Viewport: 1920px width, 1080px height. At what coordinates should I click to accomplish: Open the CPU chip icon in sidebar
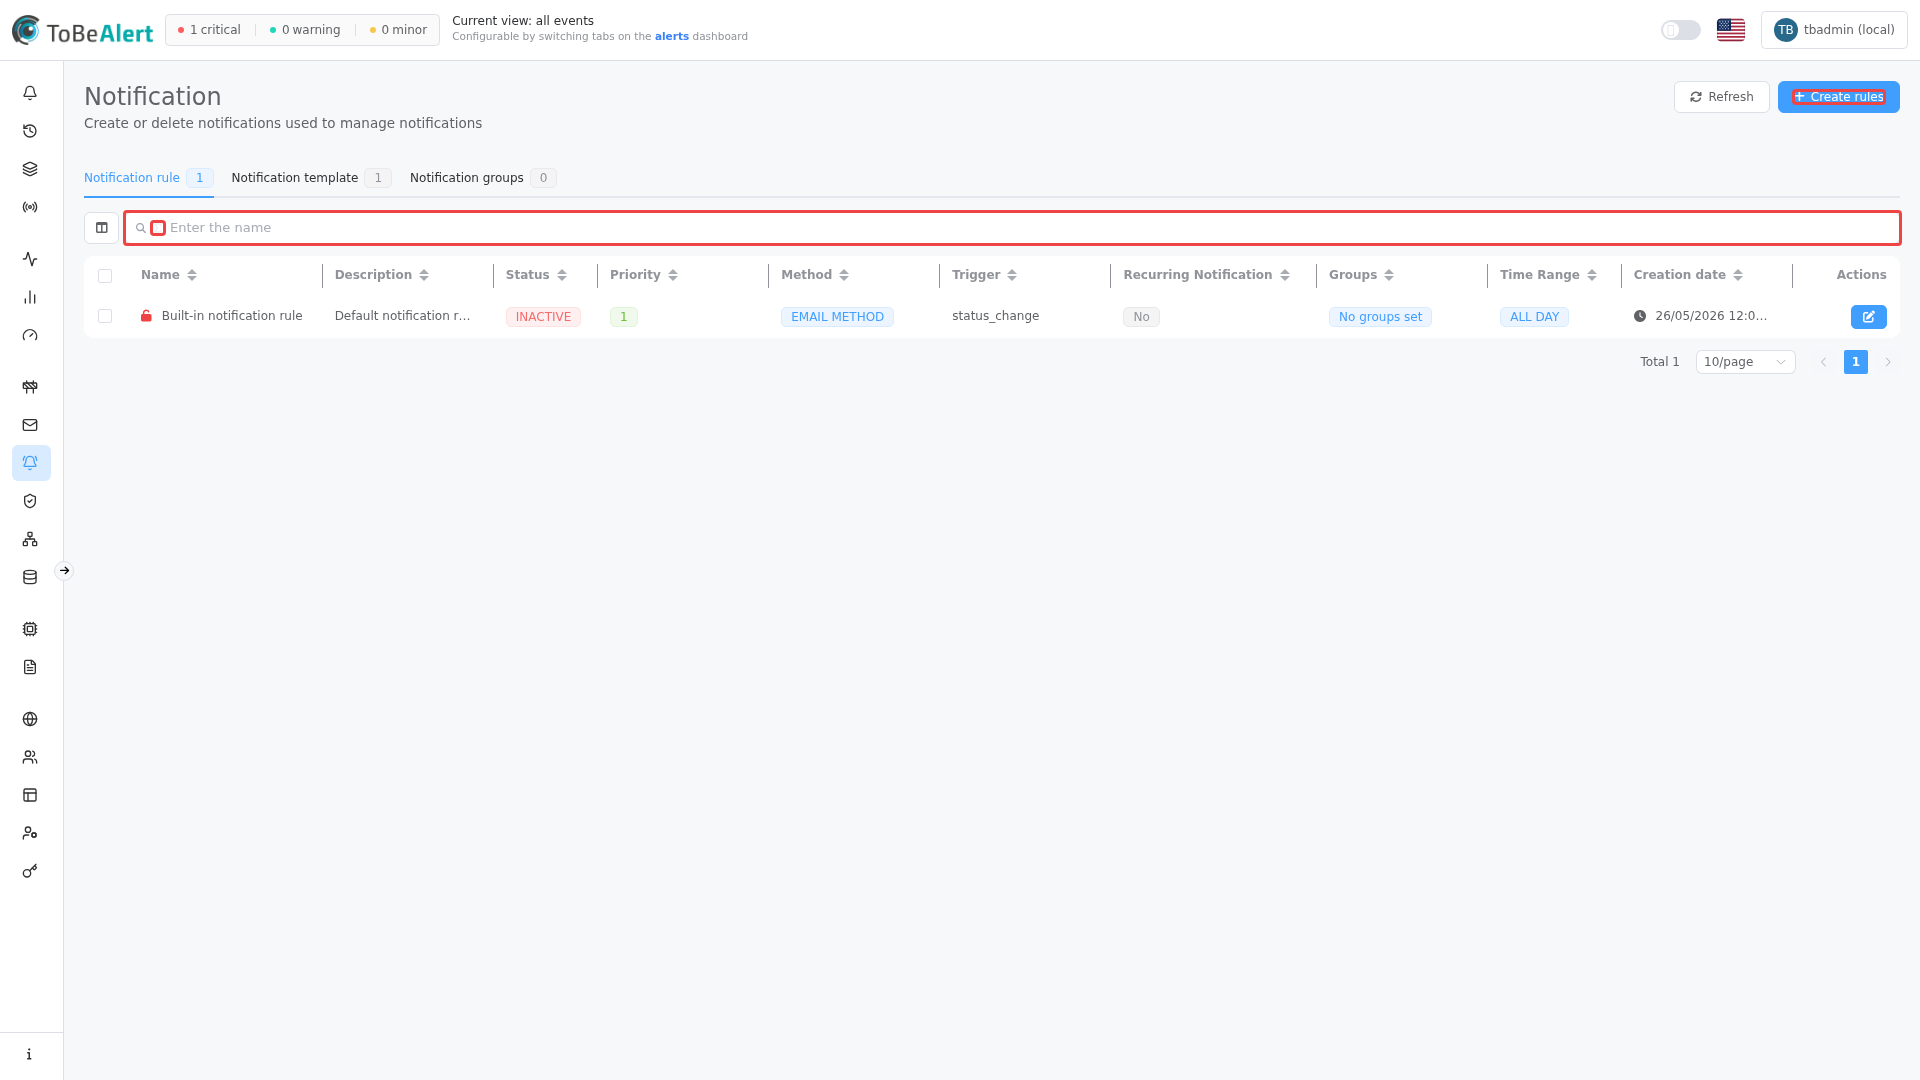coord(30,629)
